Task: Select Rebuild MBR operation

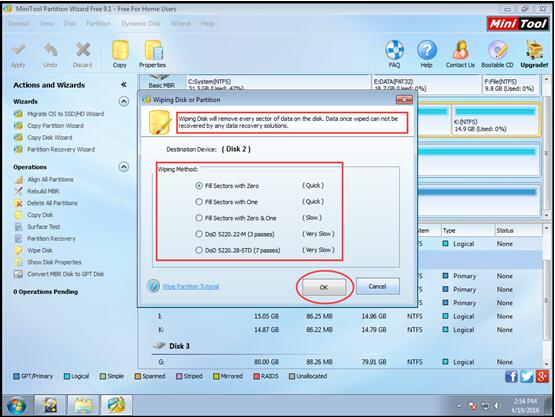Action: coord(37,191)
